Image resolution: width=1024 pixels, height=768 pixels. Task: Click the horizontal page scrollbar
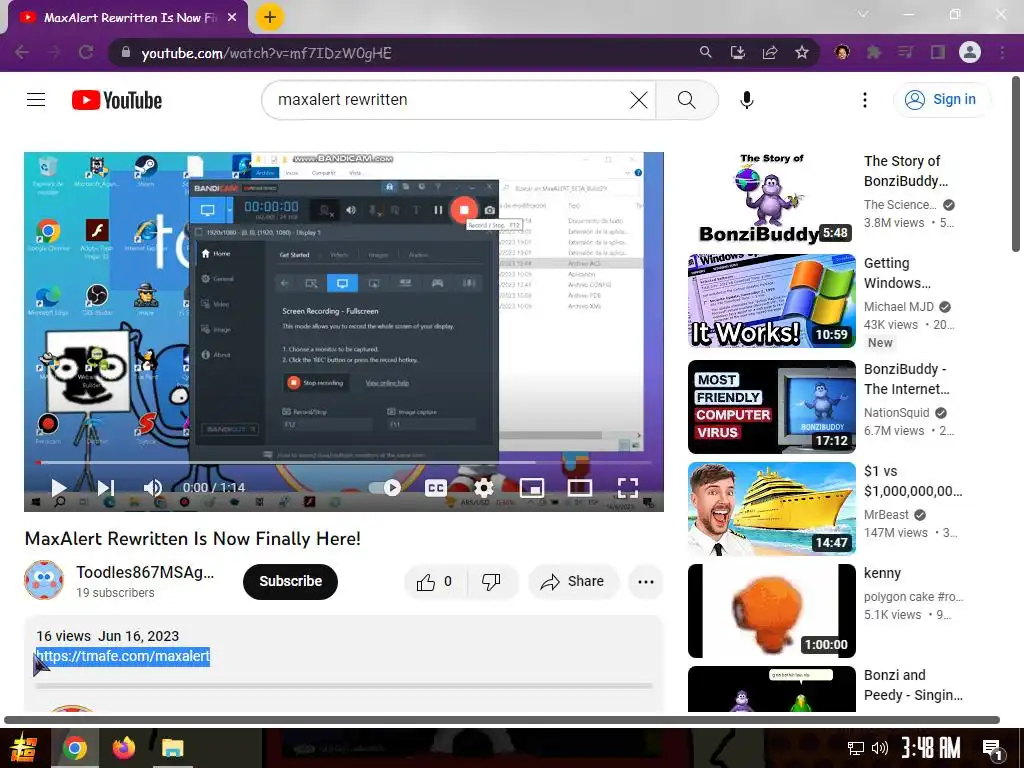[x=502, y=720]
